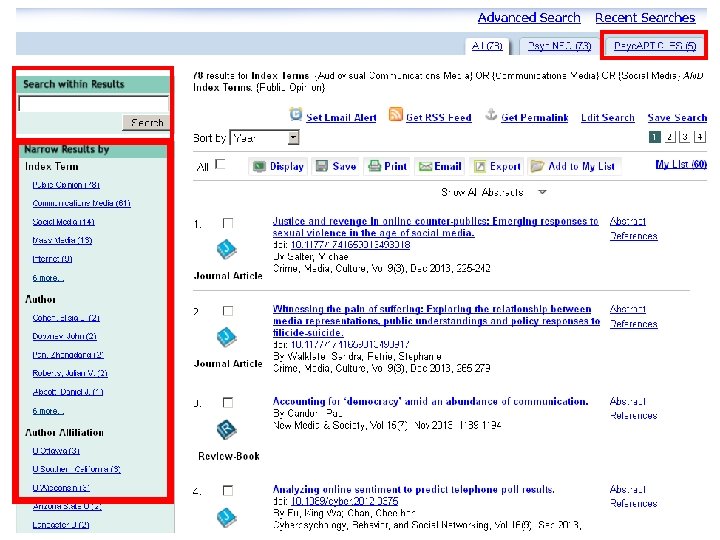
Task: Filter by affiliation U Southern California
Action: click(x=76, y=469)
